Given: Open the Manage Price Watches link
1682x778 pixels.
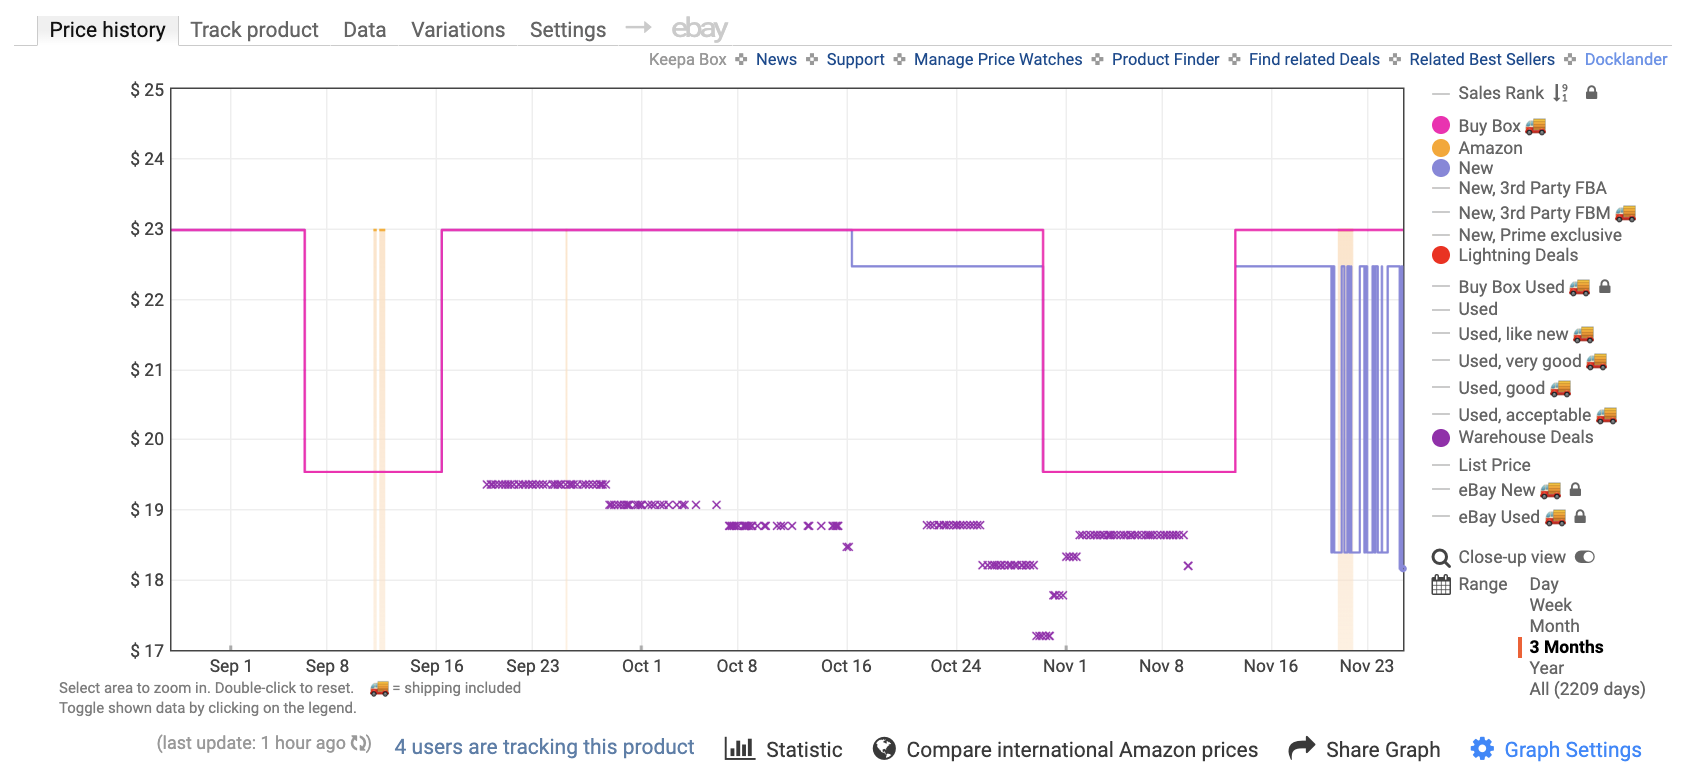Looking at the screenshot, I should click(x=997, y=60).
